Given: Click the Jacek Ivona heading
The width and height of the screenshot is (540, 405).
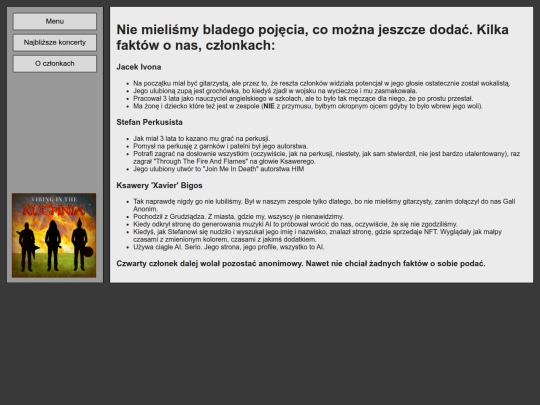Looking at the screenshot, I should point(139,67).
